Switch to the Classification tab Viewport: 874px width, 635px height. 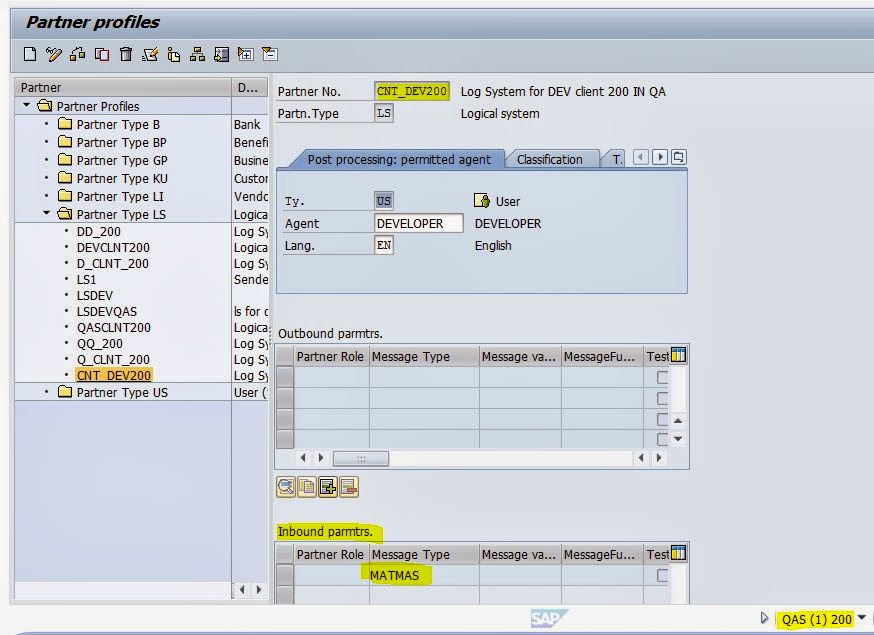click(x=548, y=158)
